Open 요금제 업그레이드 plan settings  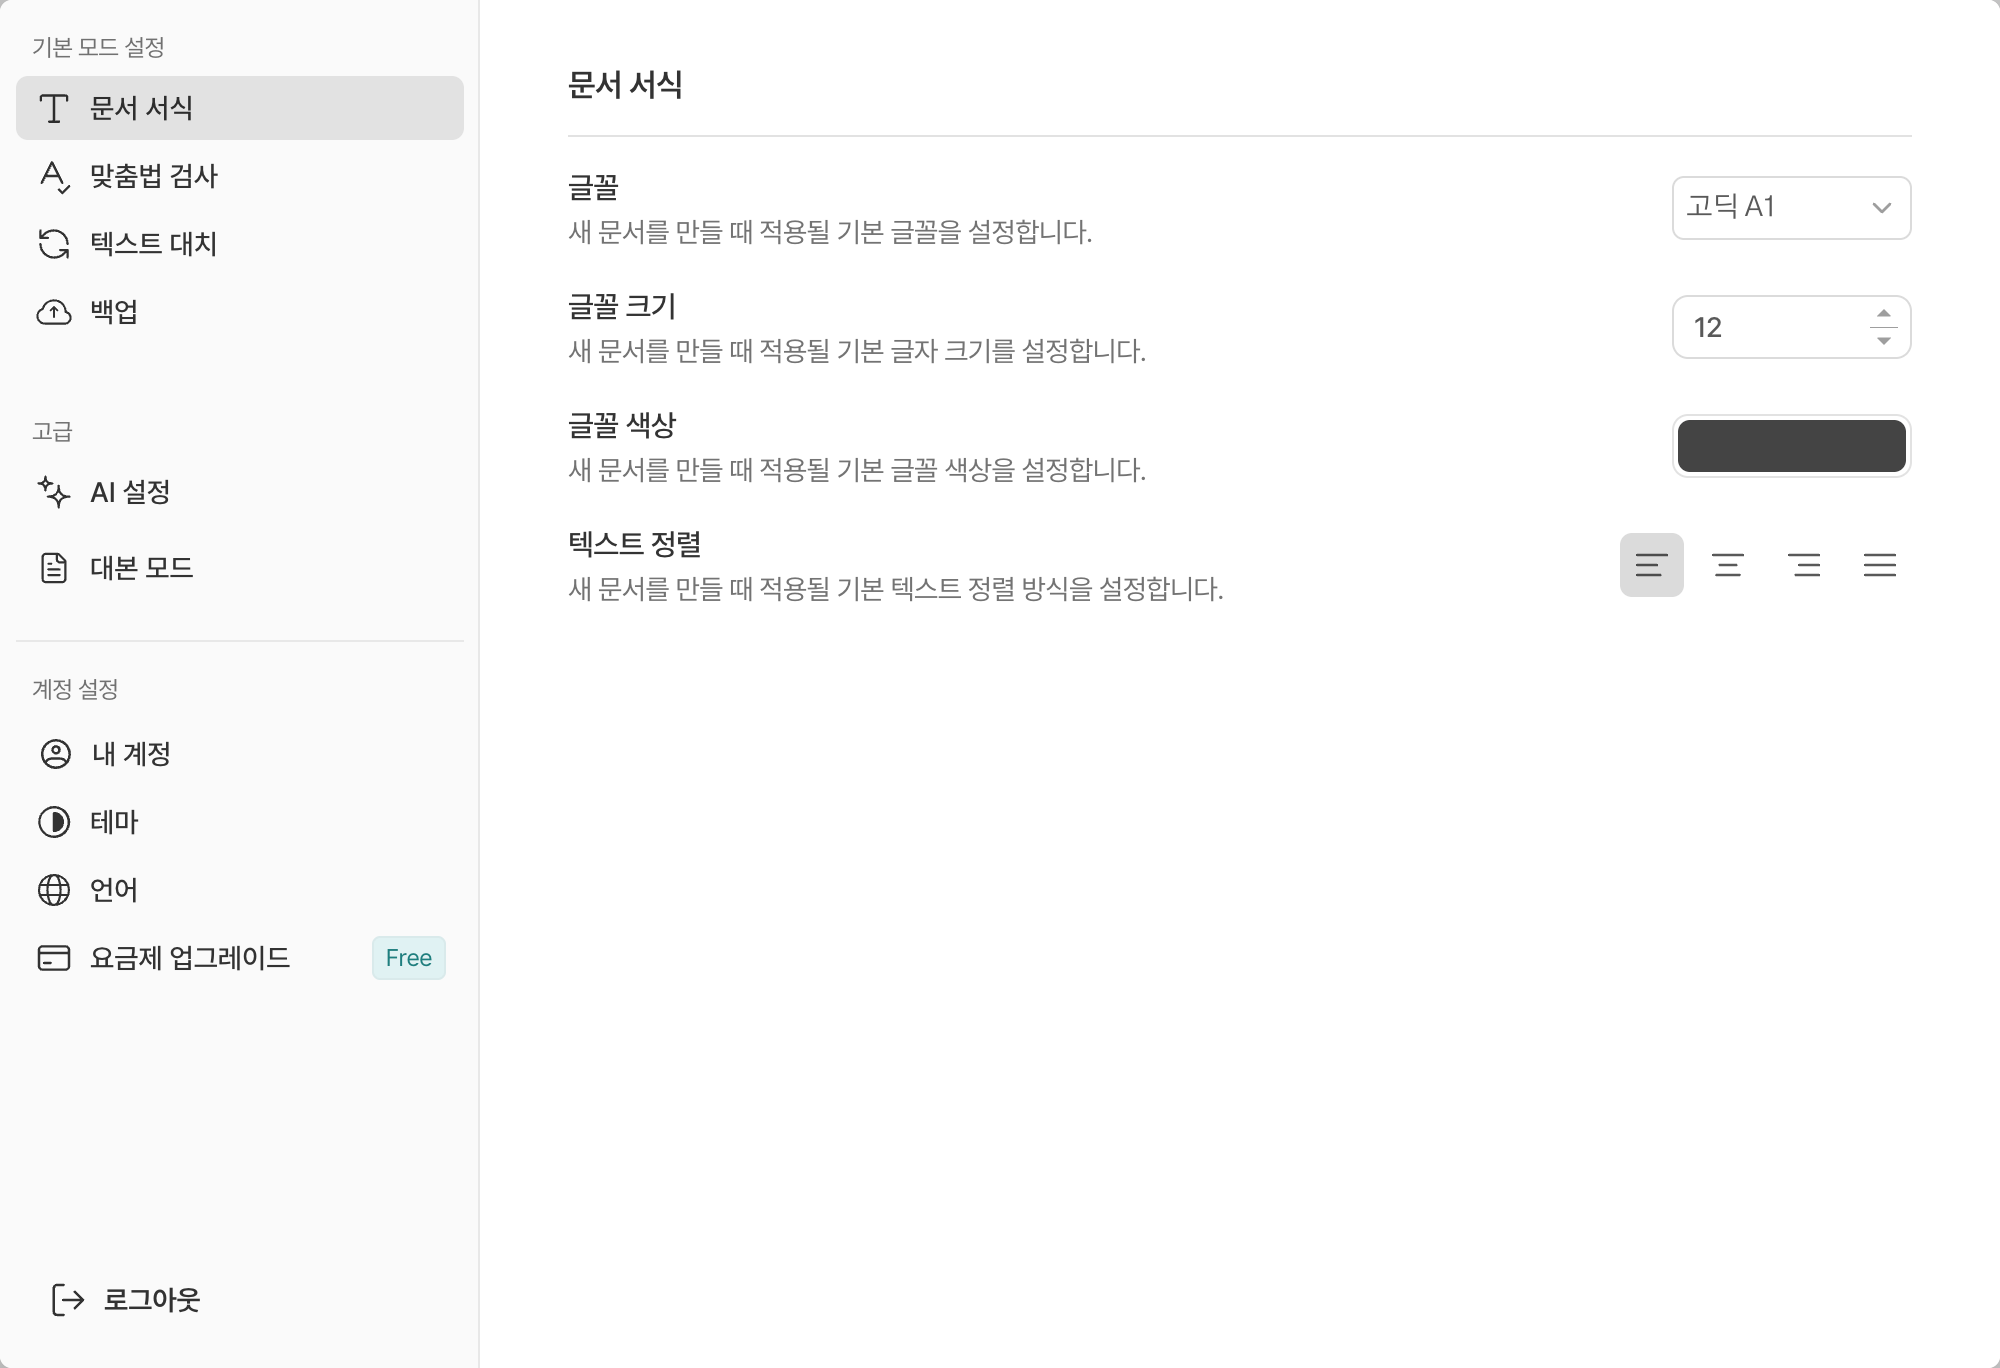190,958
